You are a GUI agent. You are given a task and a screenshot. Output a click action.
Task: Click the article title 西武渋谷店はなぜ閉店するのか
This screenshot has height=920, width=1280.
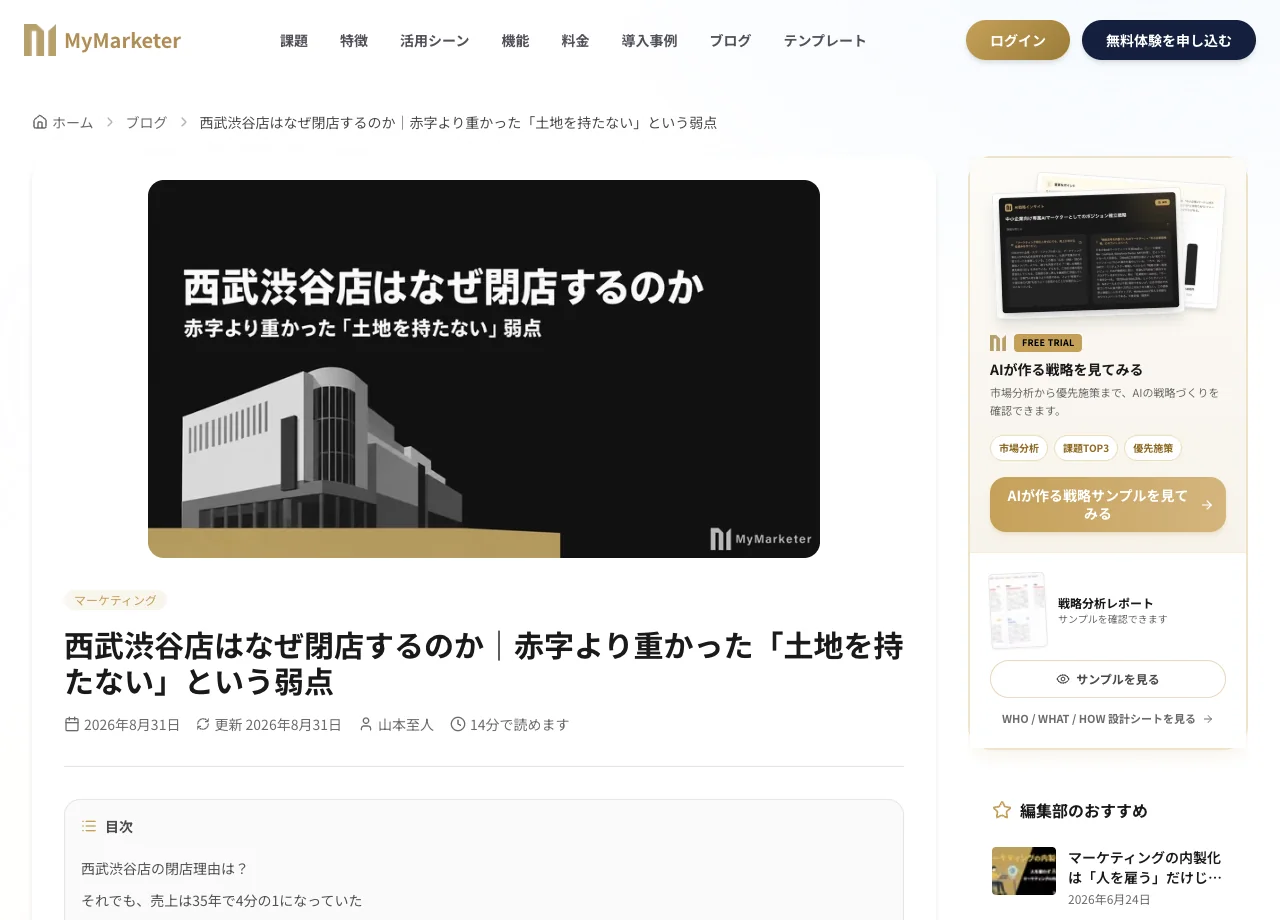click(484, 663)
